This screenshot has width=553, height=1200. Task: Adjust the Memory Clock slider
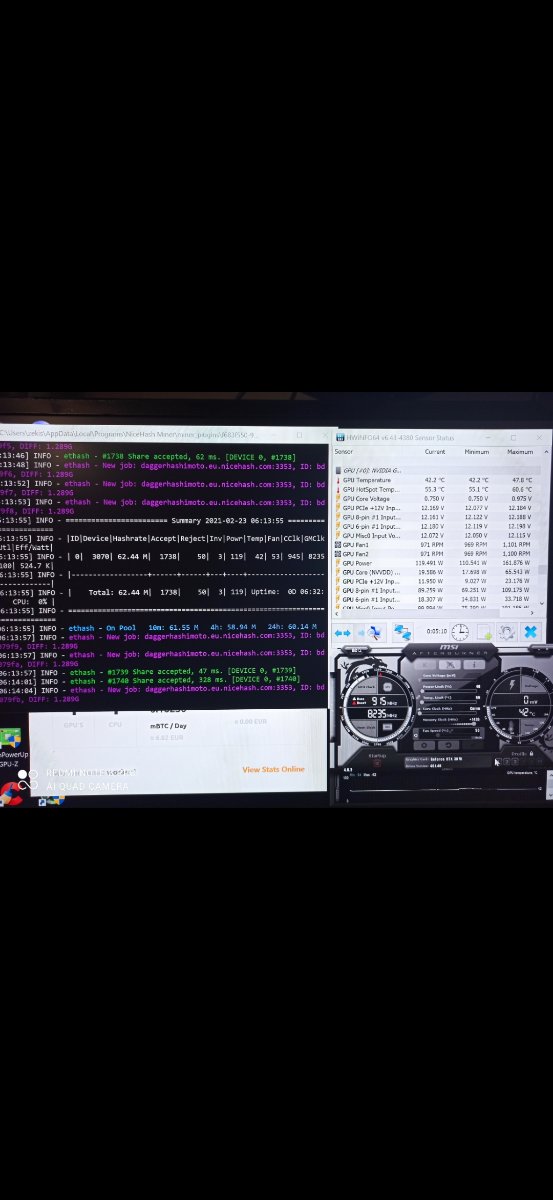[449, 724]
